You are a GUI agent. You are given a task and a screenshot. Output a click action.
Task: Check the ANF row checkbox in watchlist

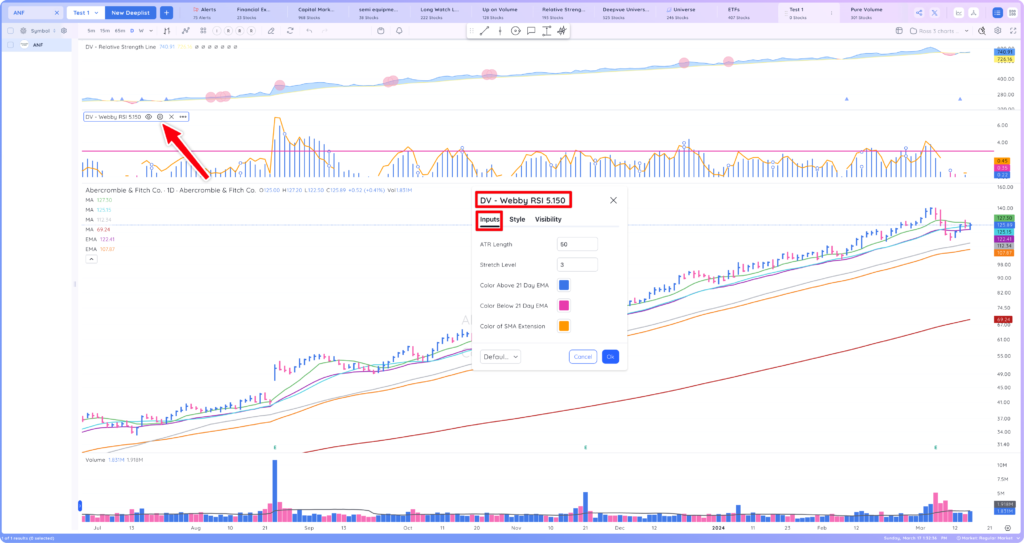(10, 45)
